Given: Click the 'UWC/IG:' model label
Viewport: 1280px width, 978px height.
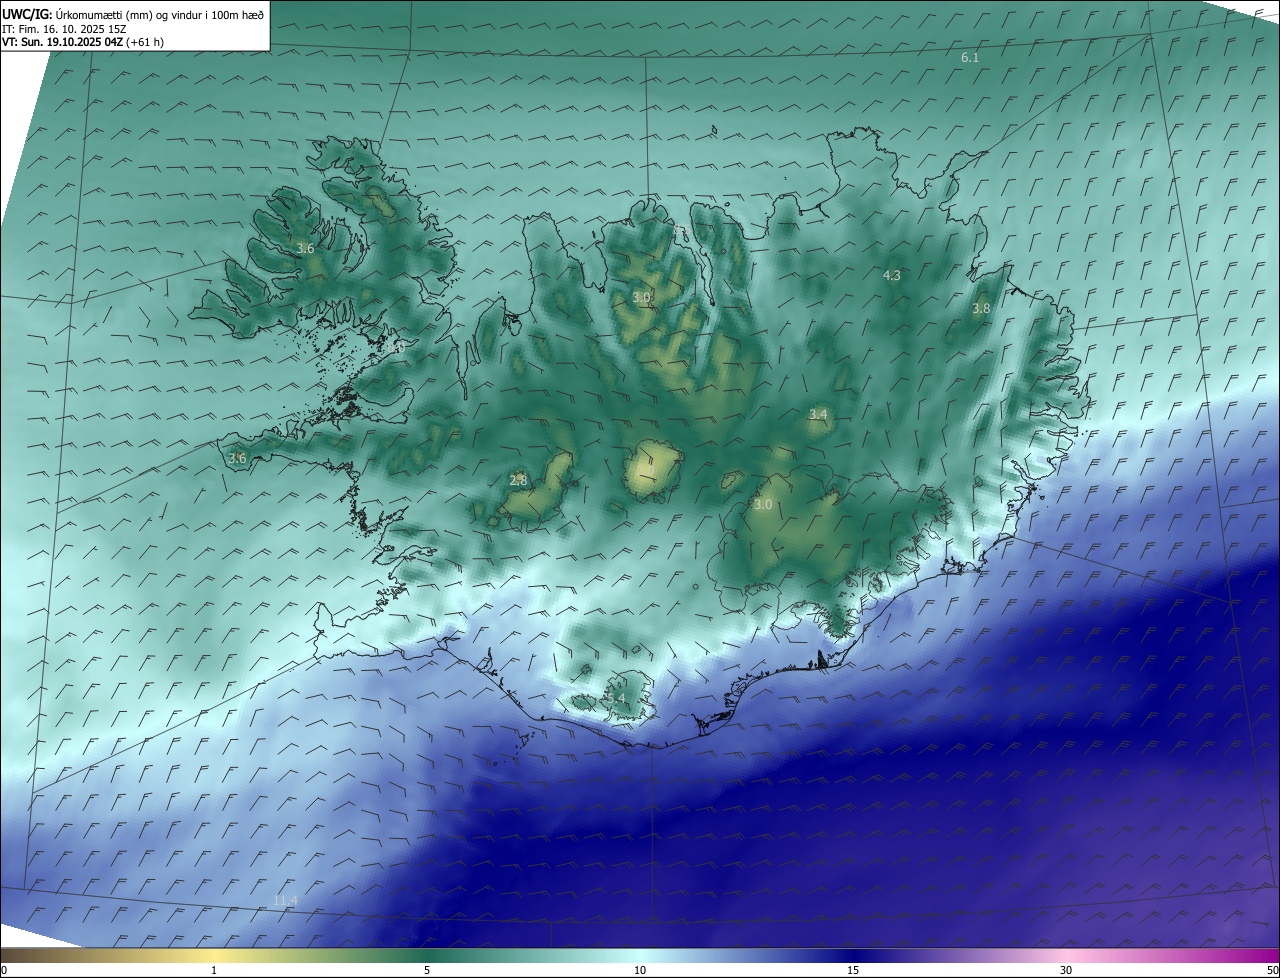Looking at the screenshot, I should pyautogui.click(x=28, y=14).
